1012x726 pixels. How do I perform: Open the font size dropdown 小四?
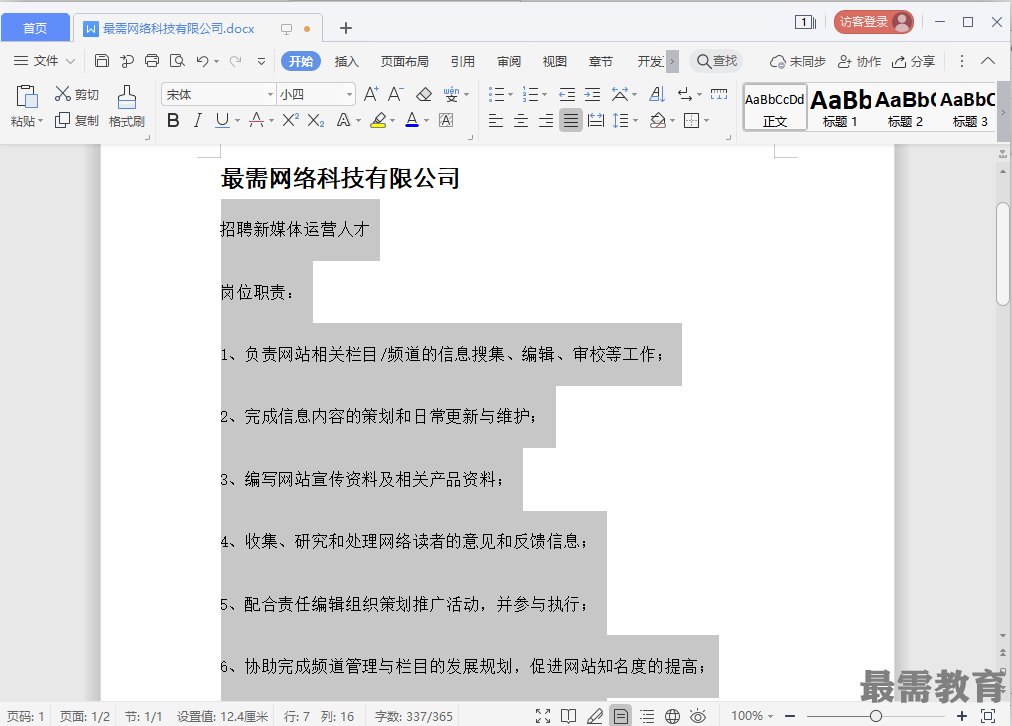point(349,94)
